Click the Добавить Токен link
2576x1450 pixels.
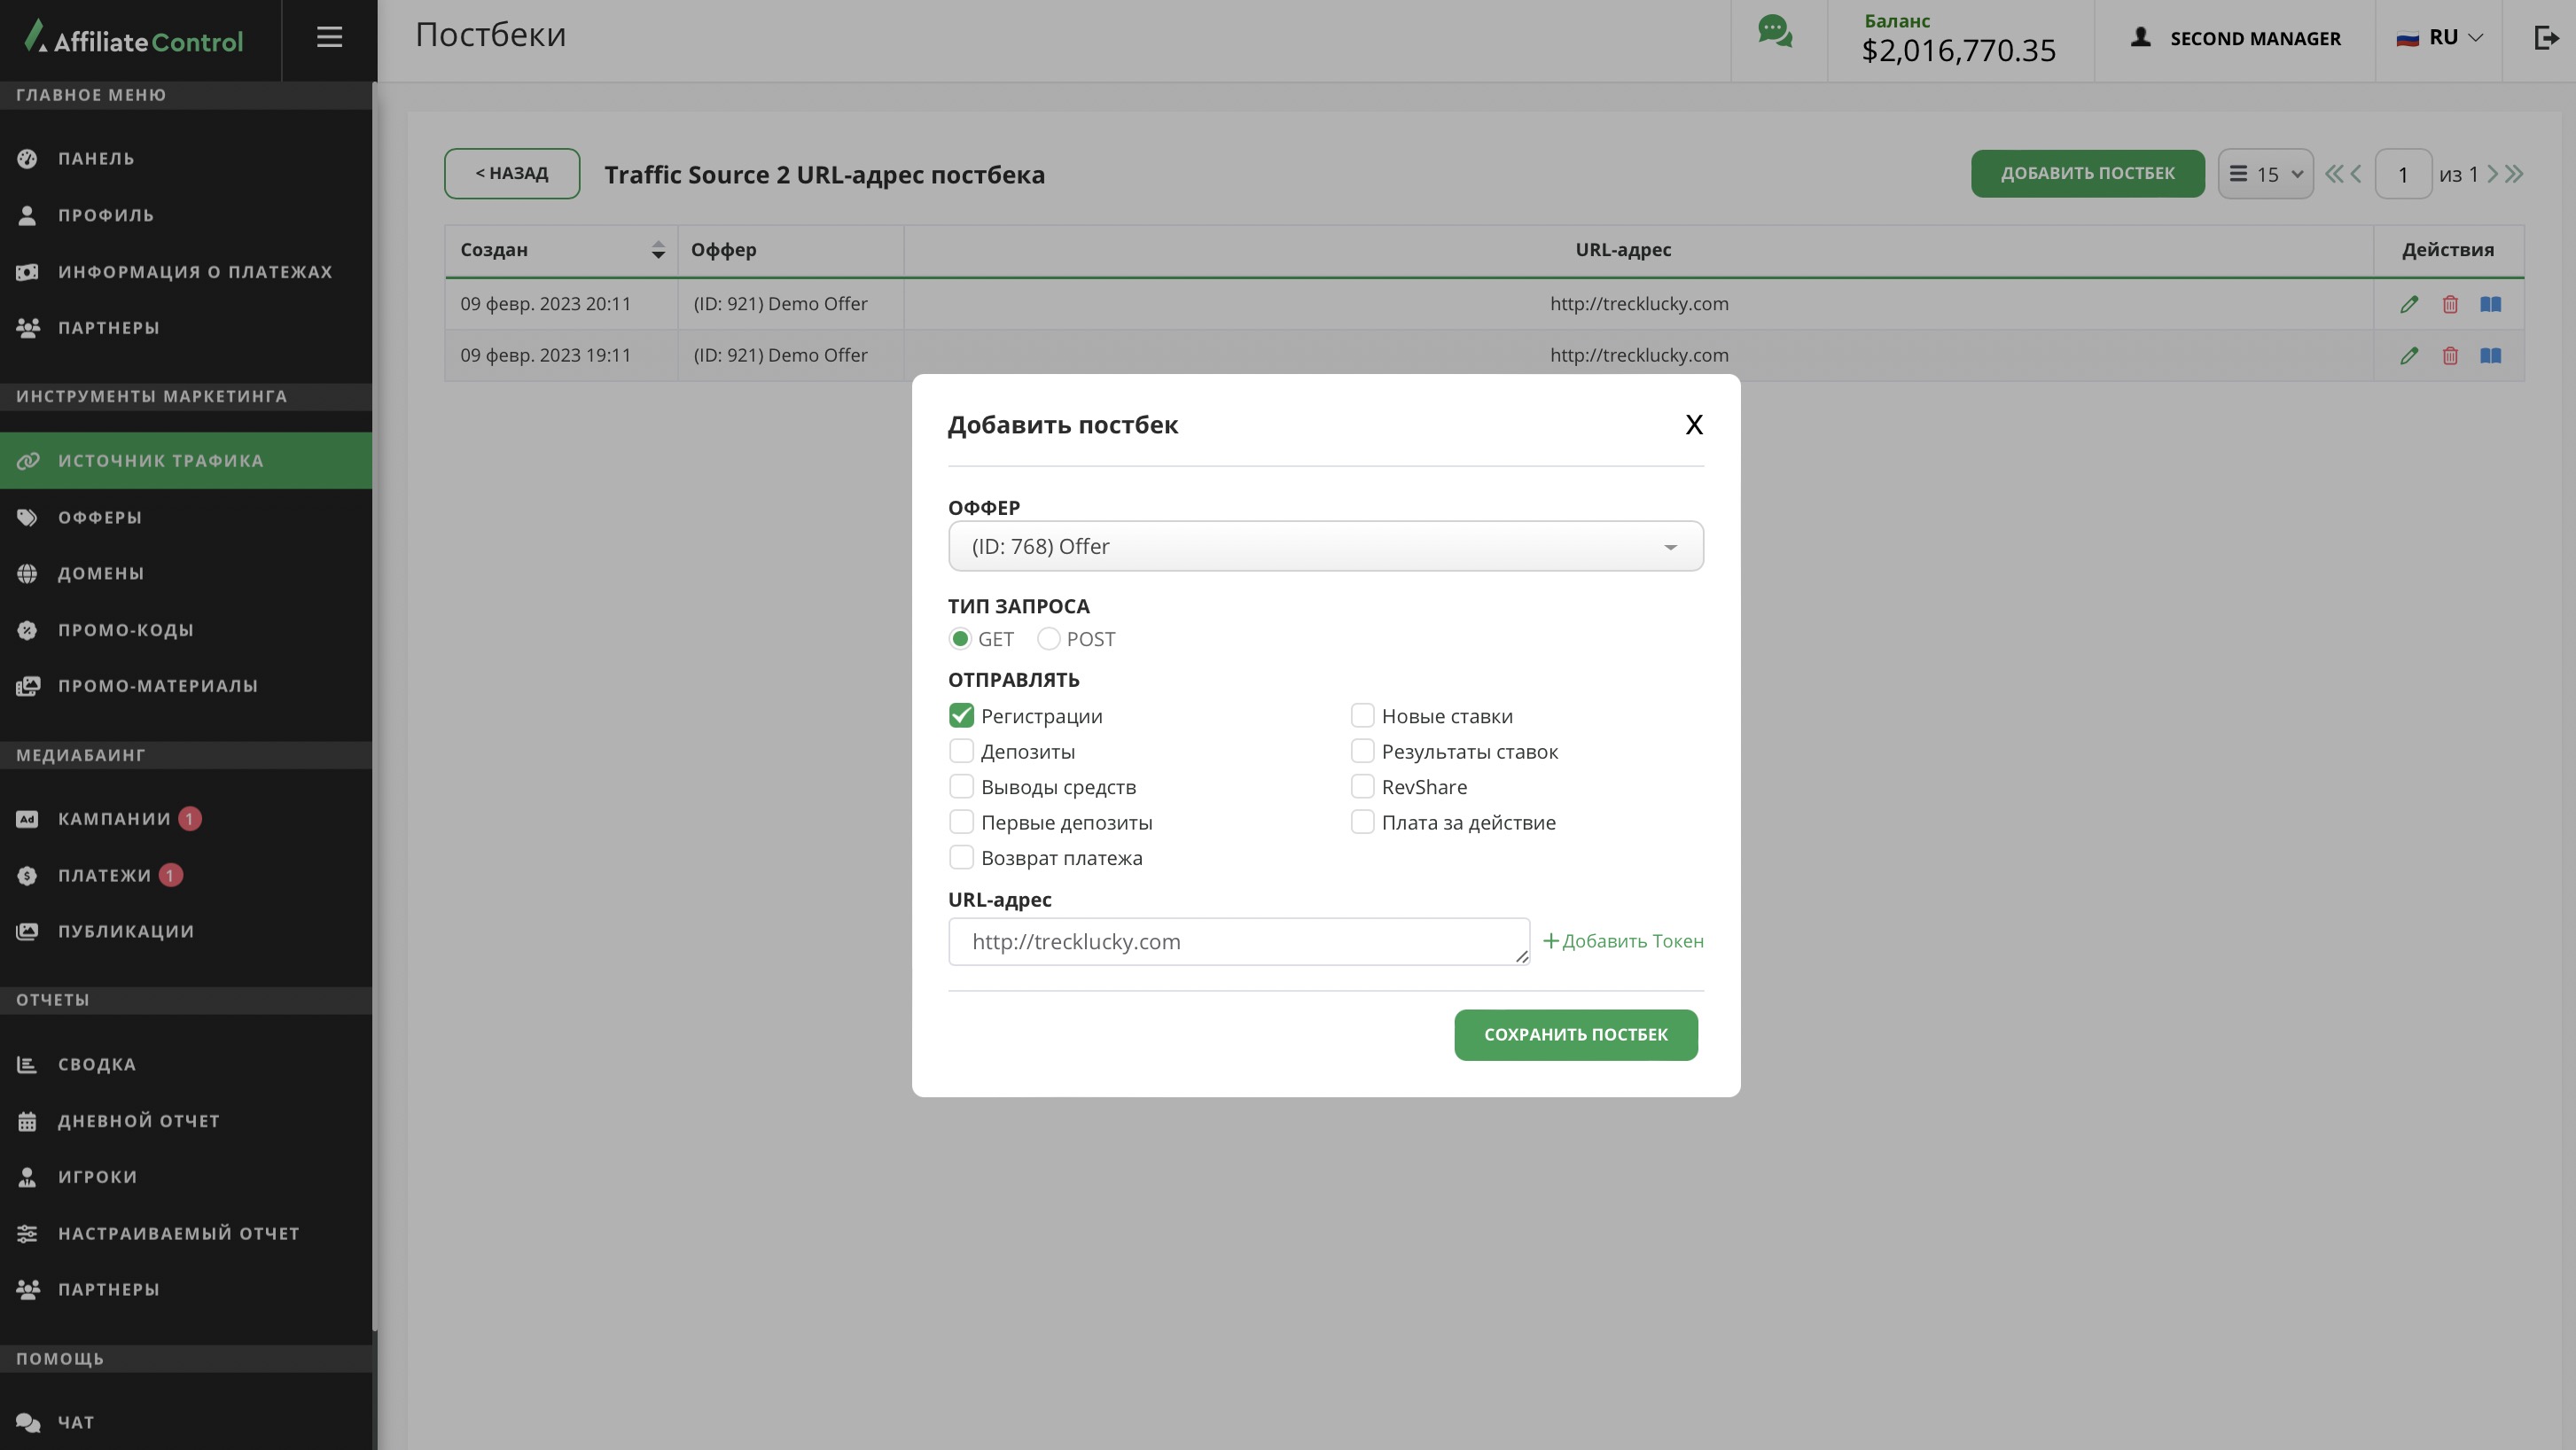click(1623, 941)
